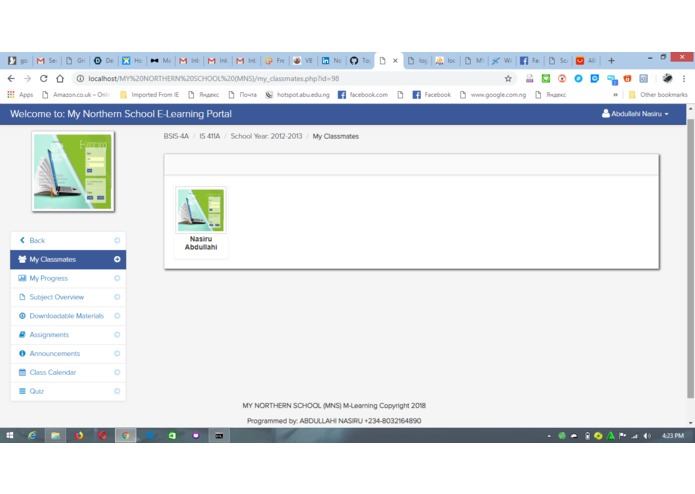Open the Windows Start button
This screenshot has height=494, width=695.
click(10, 436)
